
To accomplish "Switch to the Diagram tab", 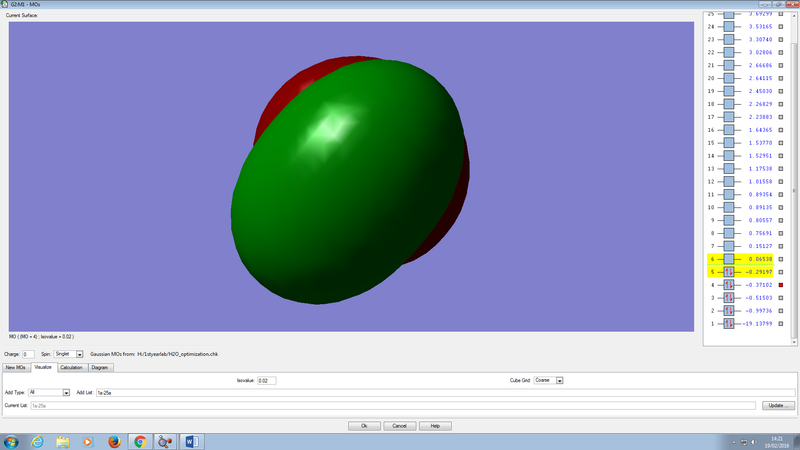I will pos(99,367).
